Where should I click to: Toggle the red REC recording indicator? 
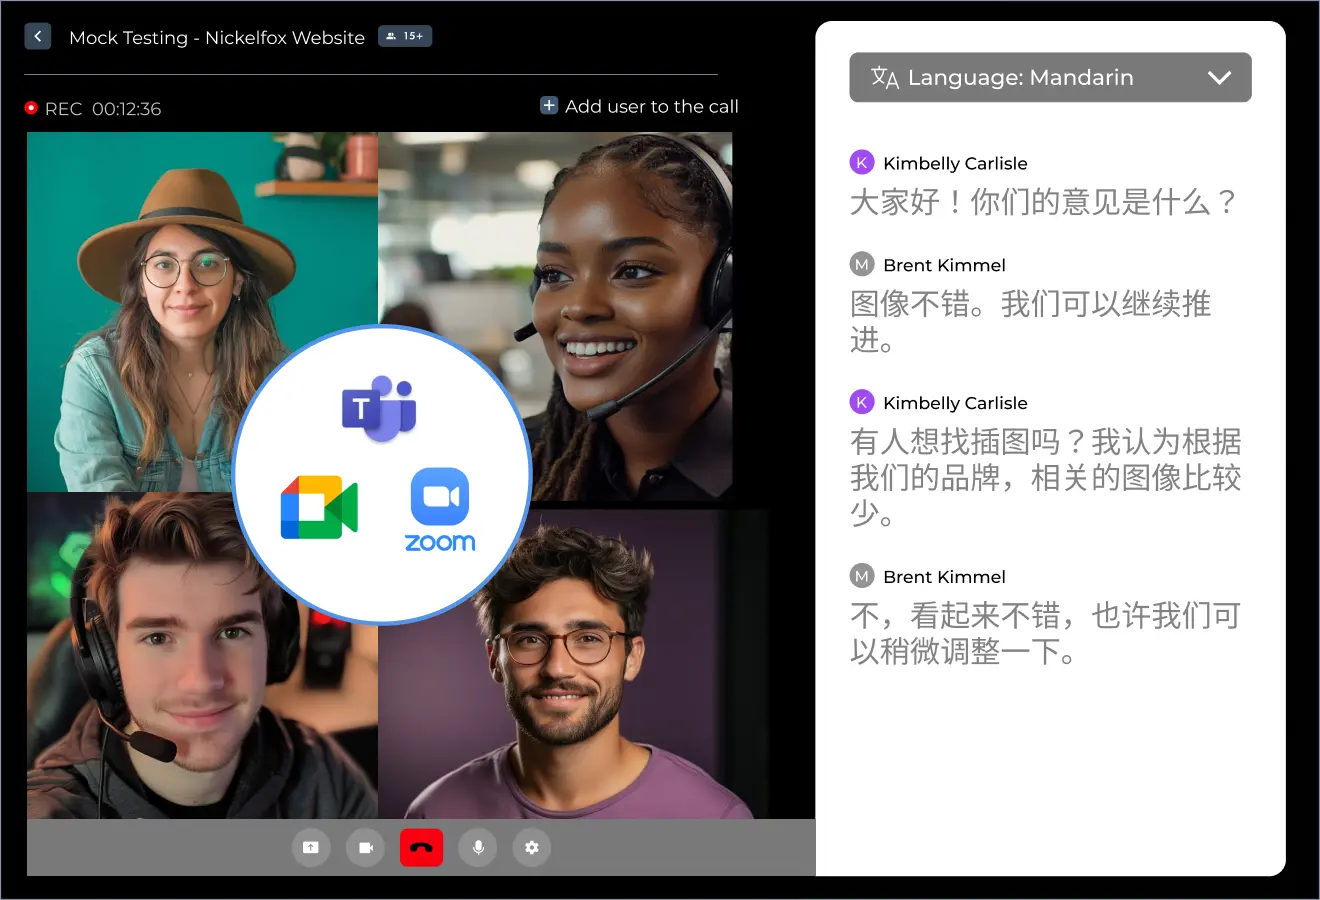click(31, 108)
